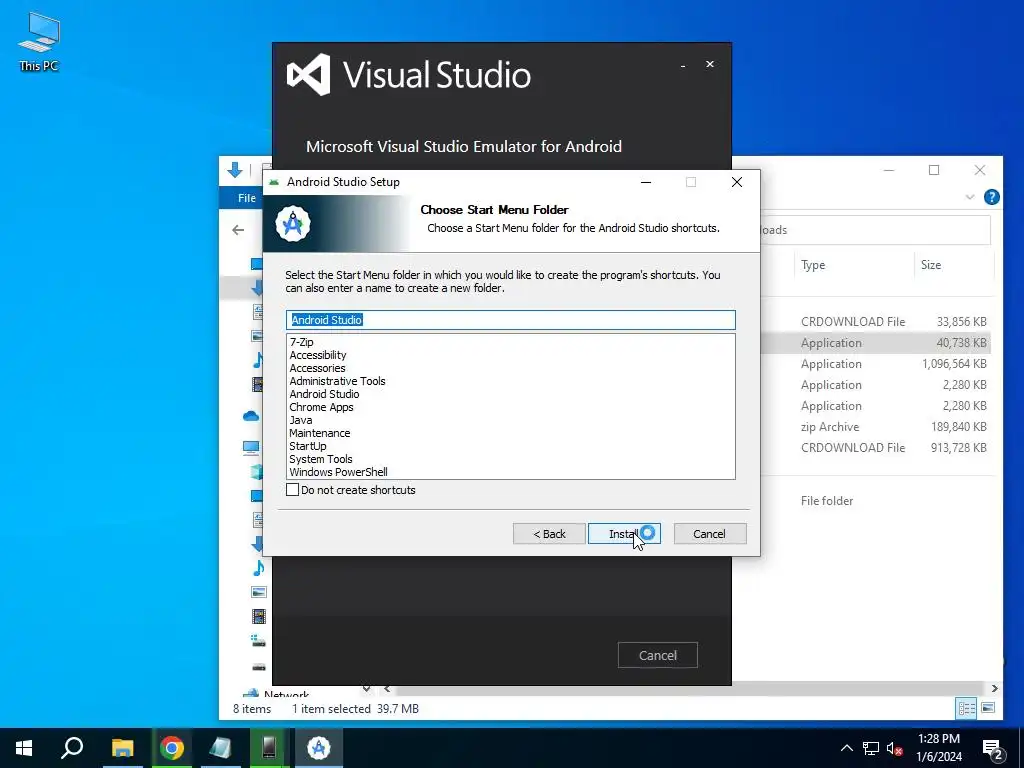Select Windows PowerShell in the folder list
1024x768 pixels.
(338, 472)
